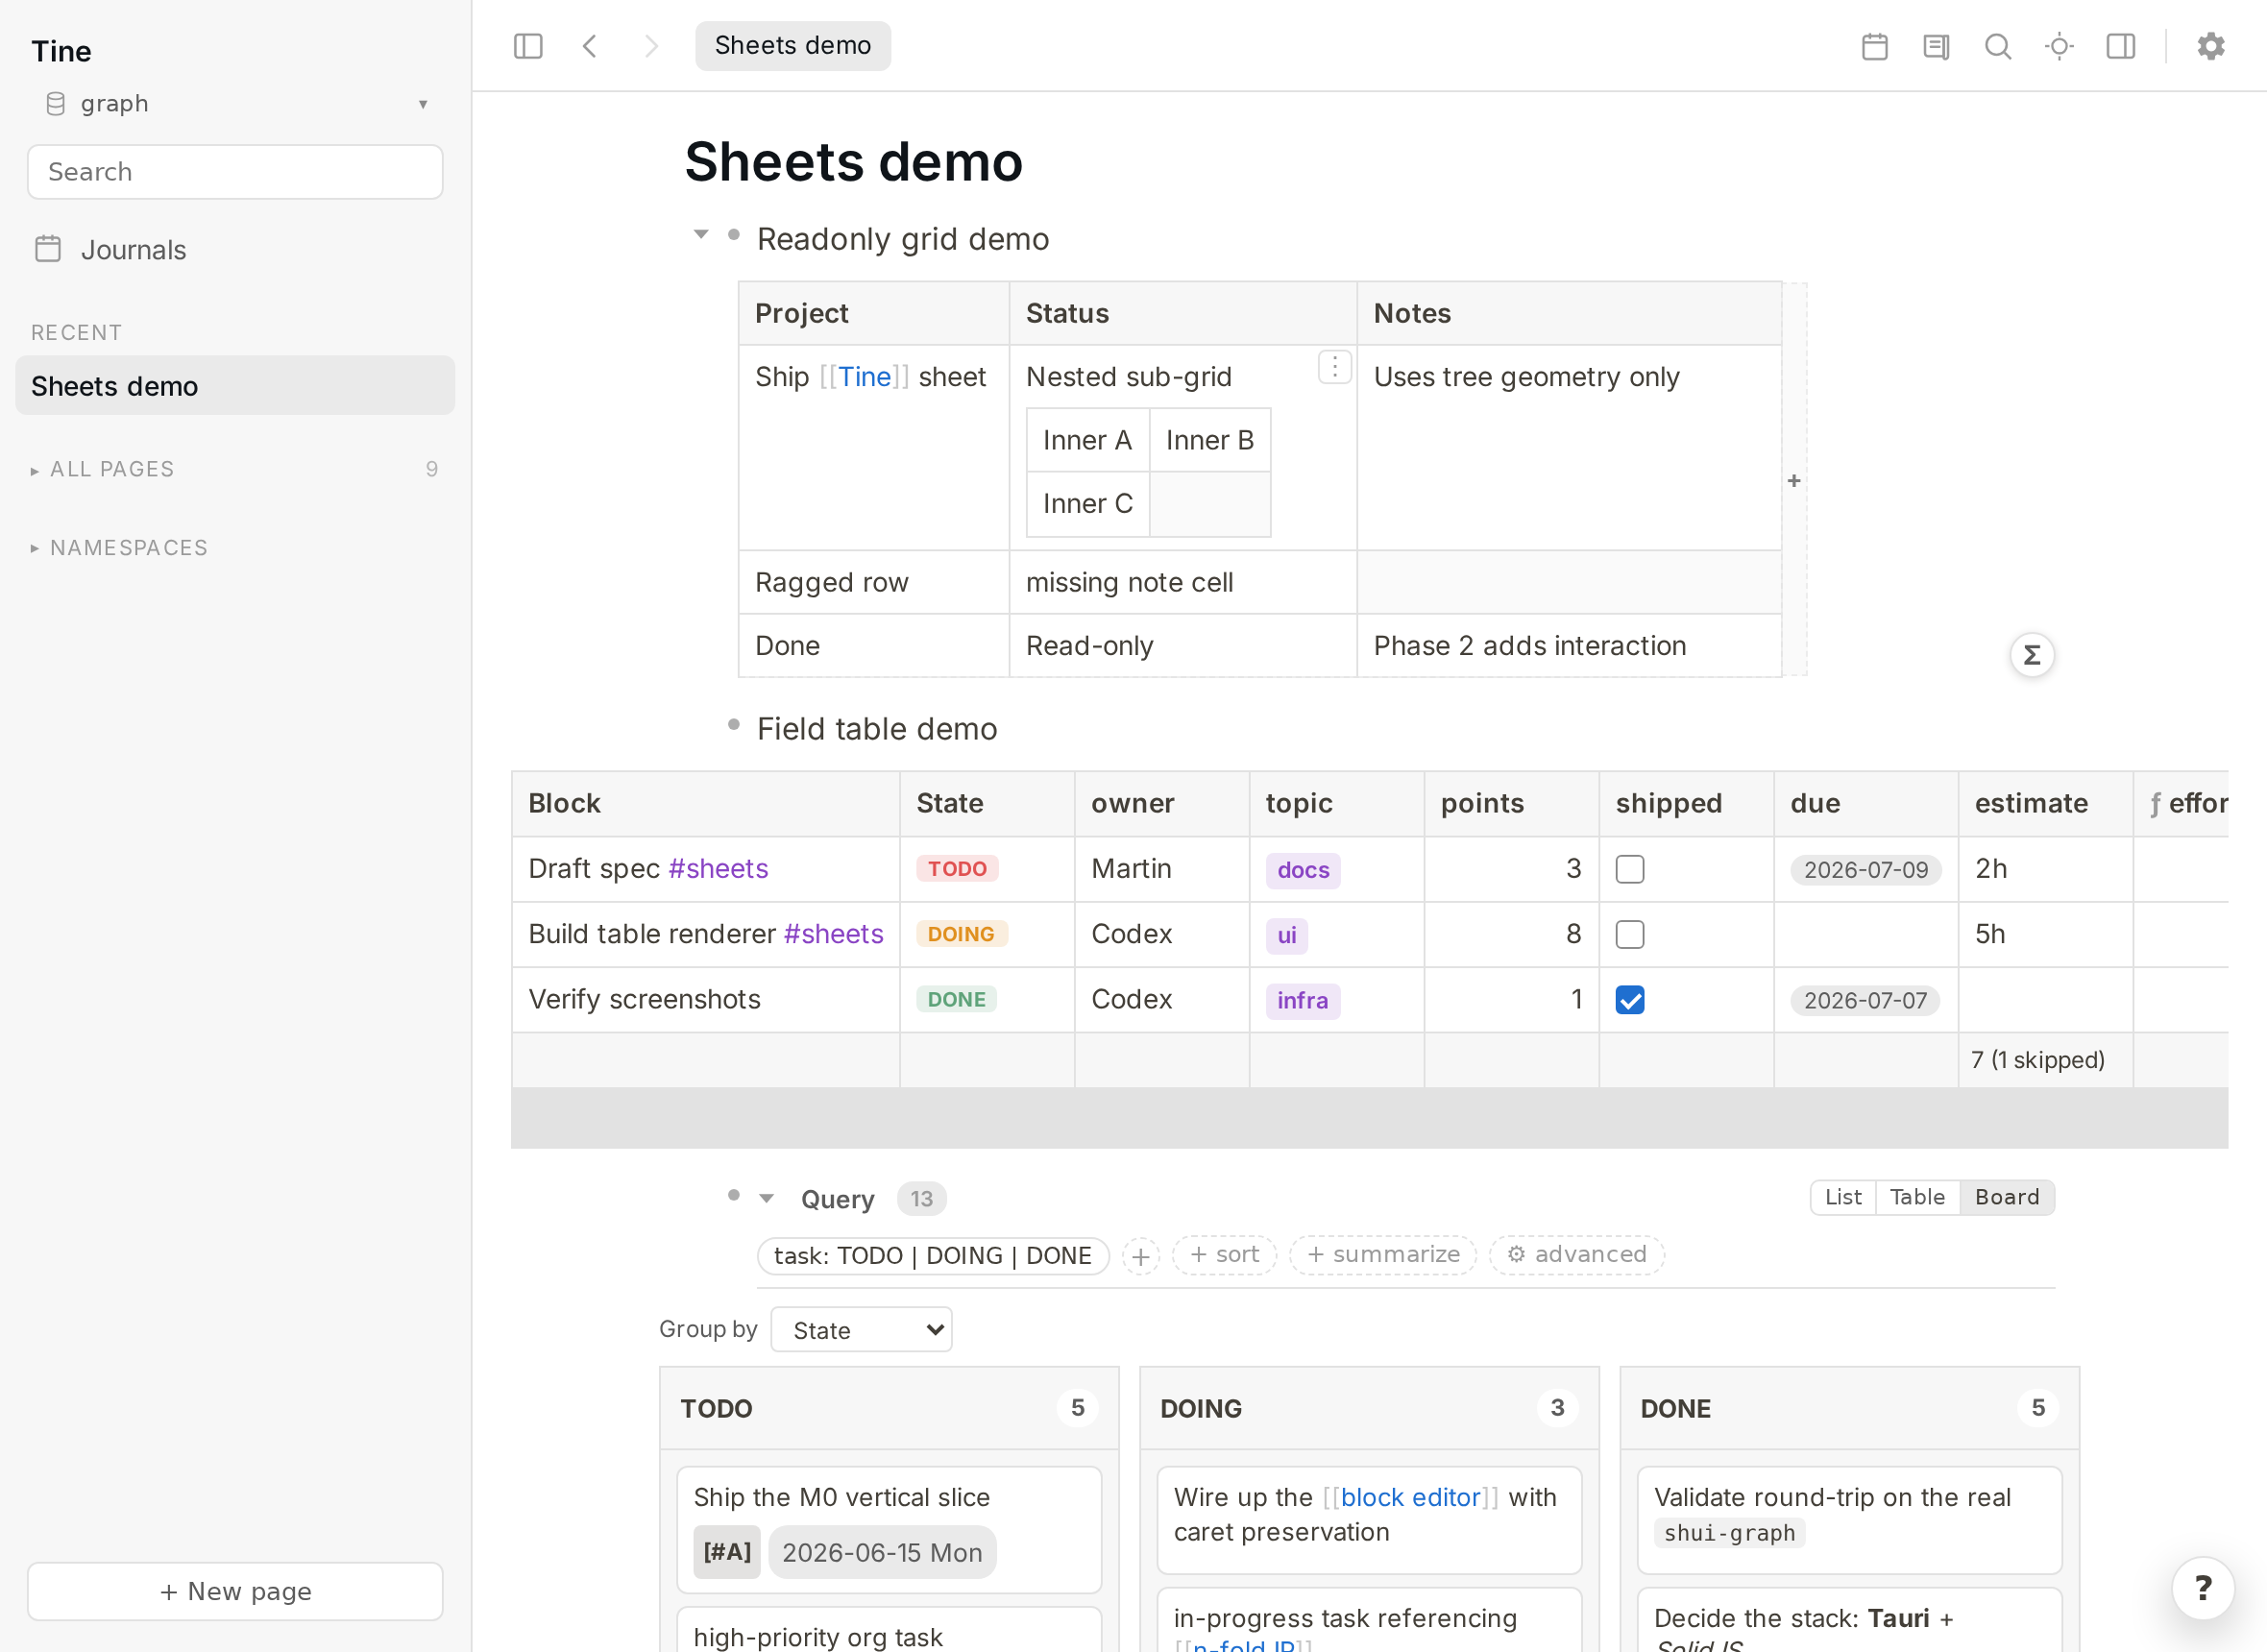Uncheck shipped for Verify screenshots row

(x=1630, y=1000)
